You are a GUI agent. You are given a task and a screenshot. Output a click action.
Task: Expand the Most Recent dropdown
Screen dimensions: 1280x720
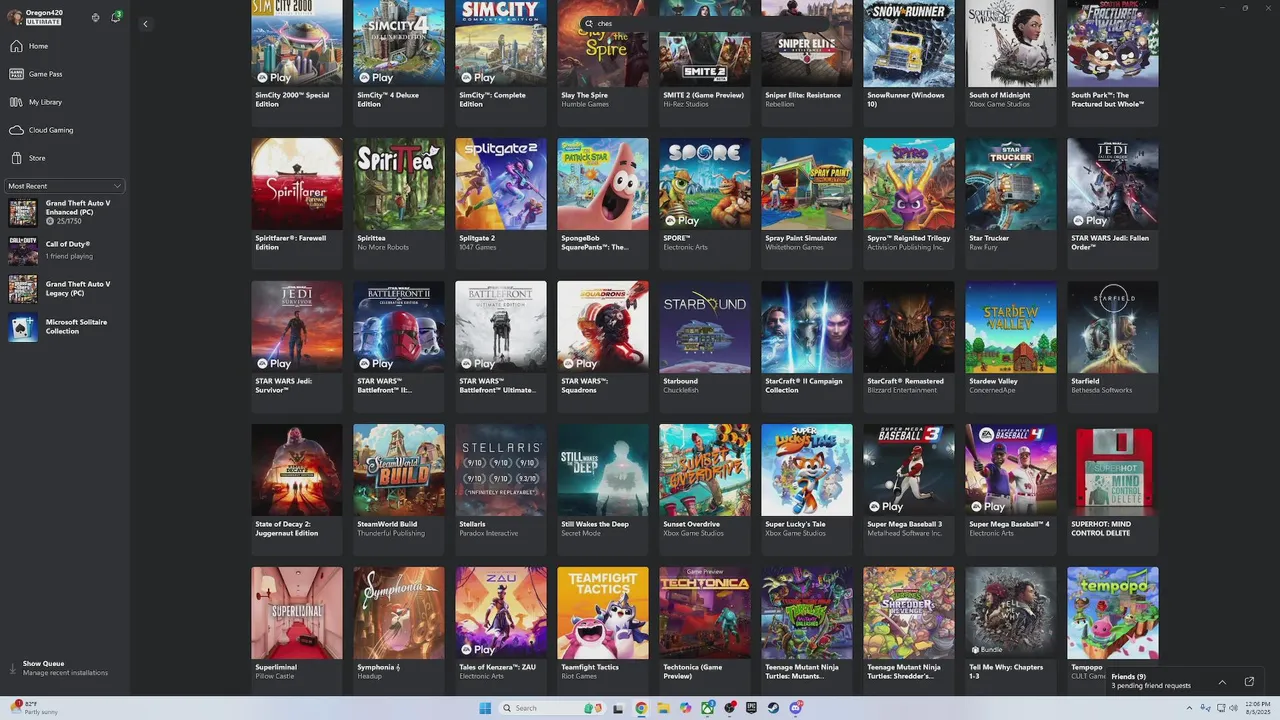[65, 186]
